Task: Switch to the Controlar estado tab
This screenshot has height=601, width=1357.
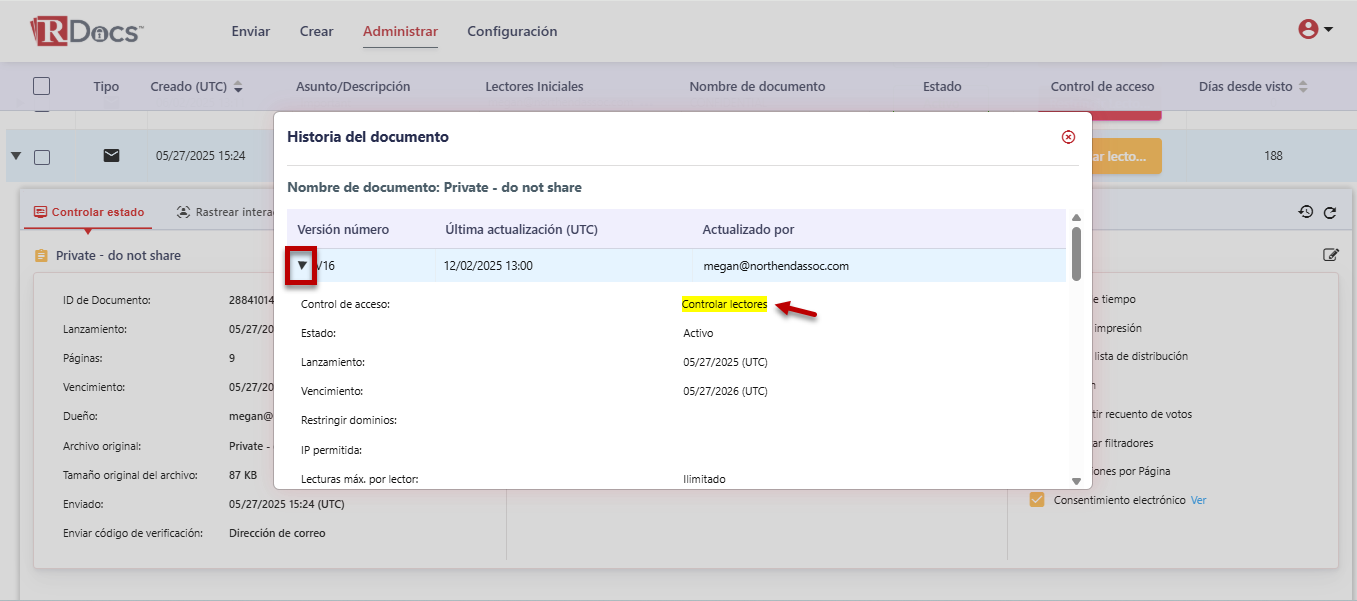Action: coord(88,212)
